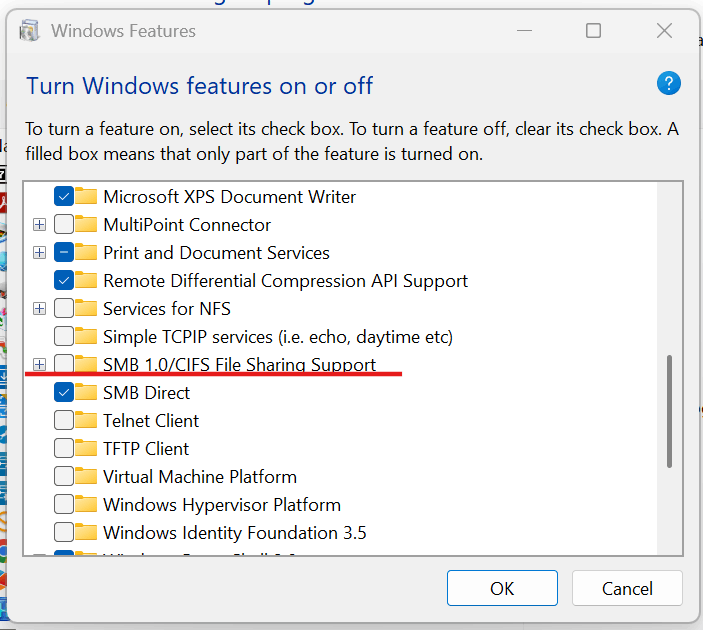Expand the Services for NFS node

39,308
